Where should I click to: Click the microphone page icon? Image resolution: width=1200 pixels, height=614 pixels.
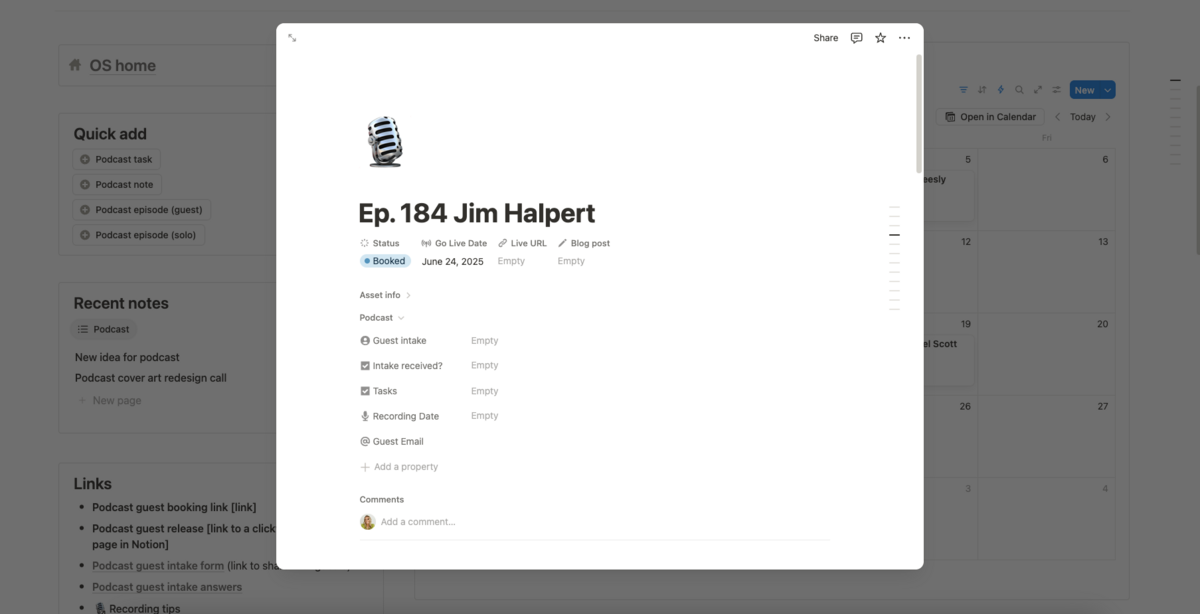tap(385, 141)
